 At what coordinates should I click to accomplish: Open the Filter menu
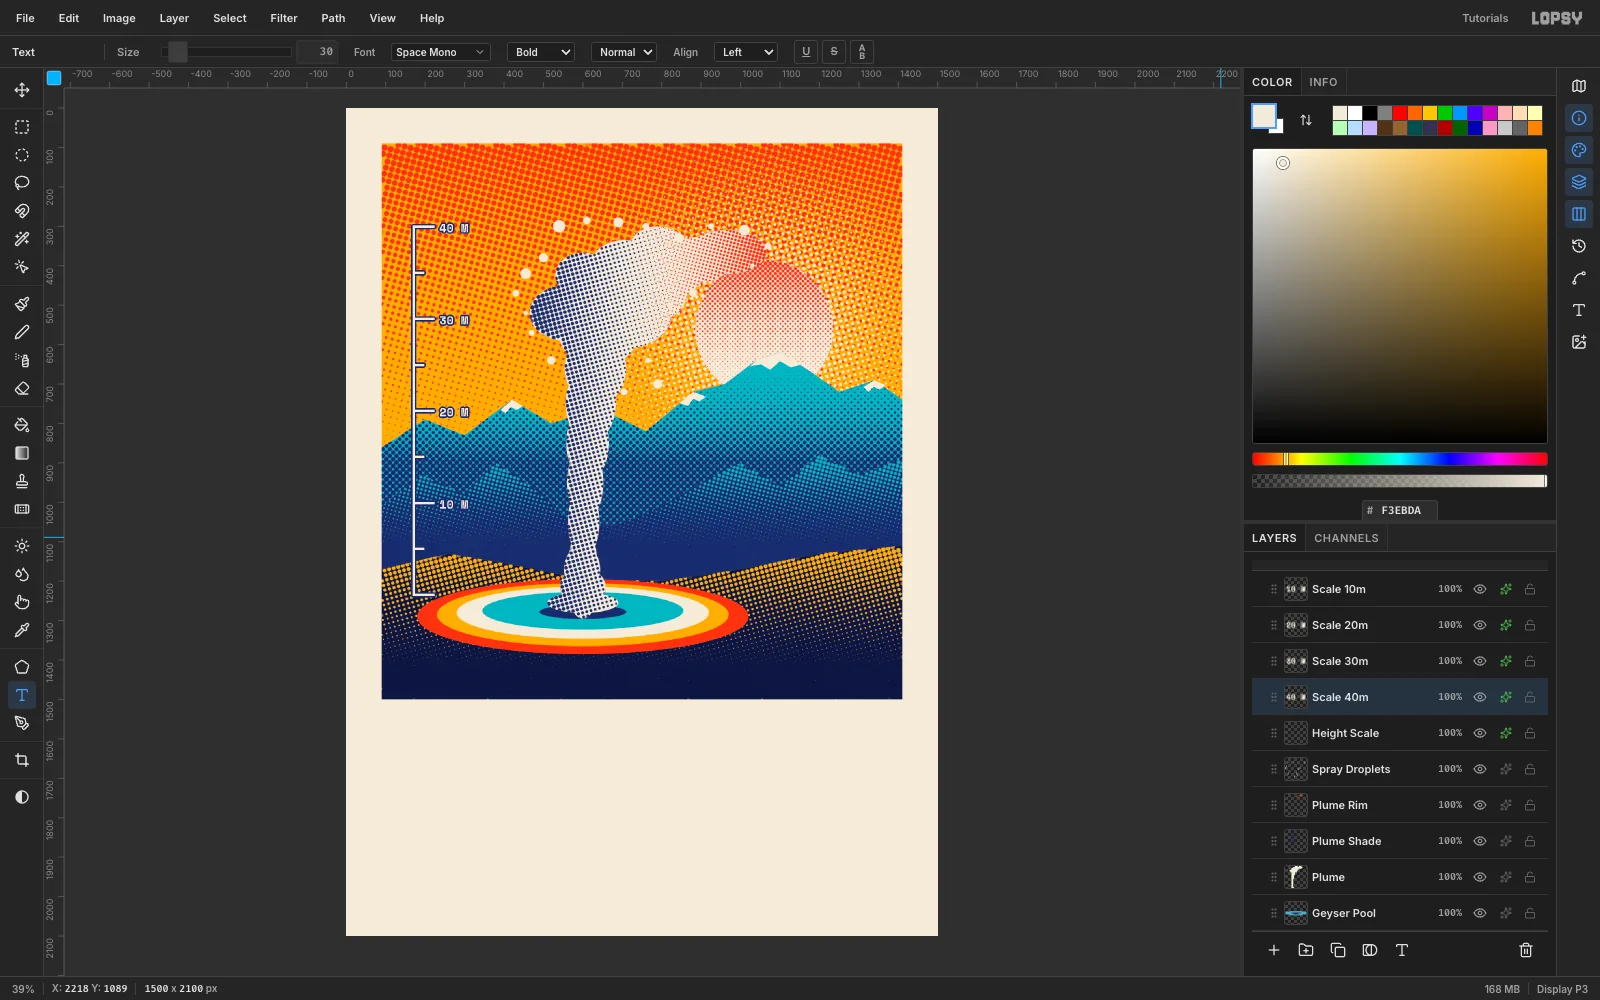(284, 18)
